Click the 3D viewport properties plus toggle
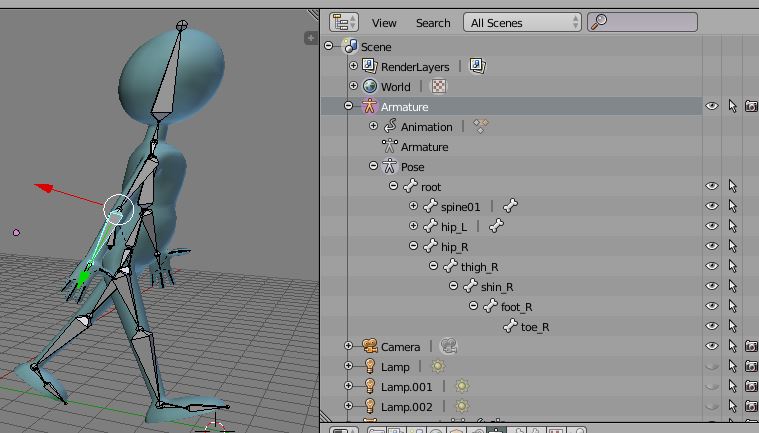759x433 pixels. coord(311,38)
